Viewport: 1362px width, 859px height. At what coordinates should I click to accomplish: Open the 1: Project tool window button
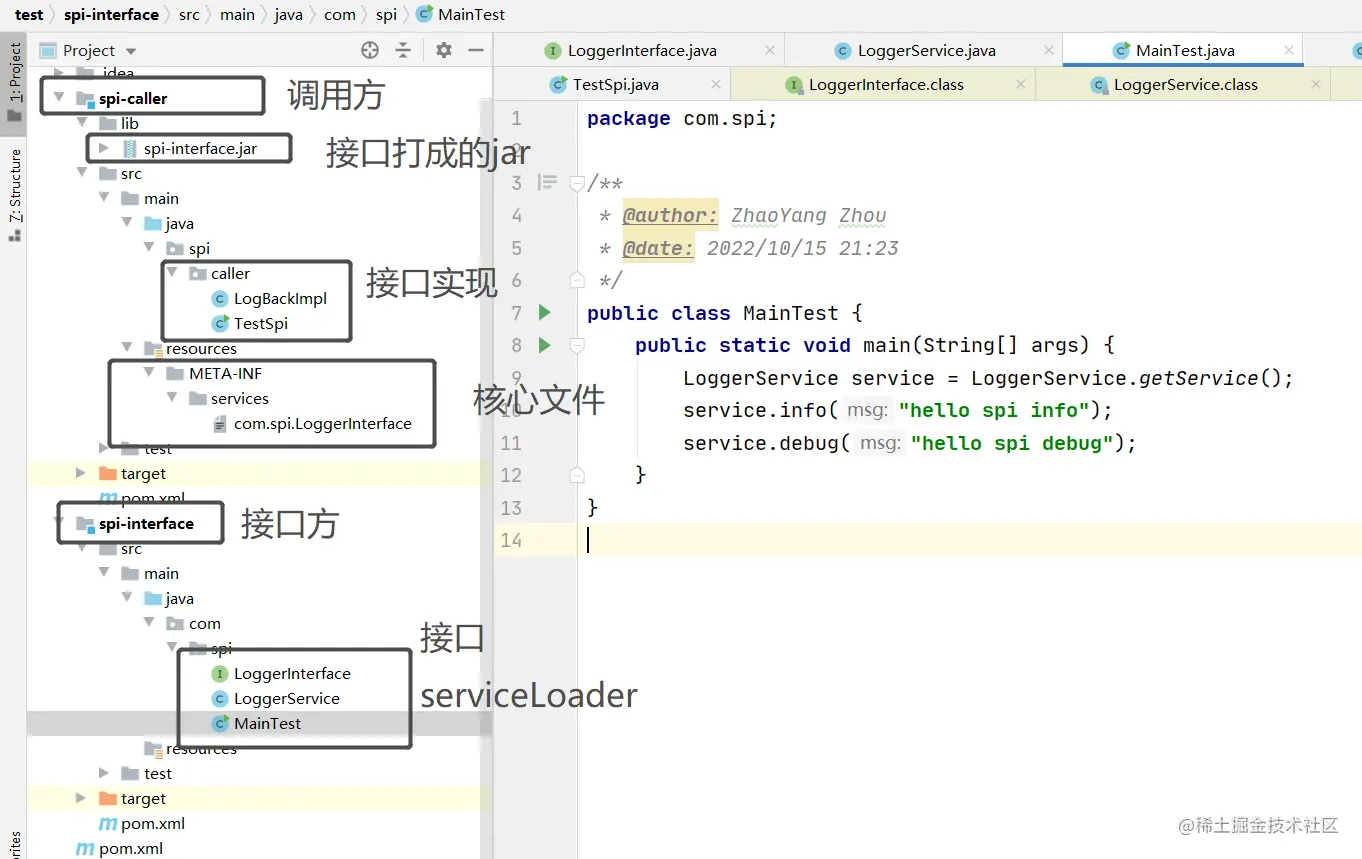click(14, 82)
